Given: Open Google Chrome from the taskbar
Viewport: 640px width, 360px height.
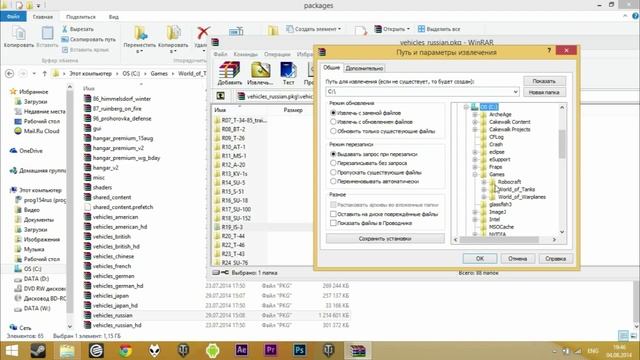Looking at the screenshot, I should [x=125, y=351].
